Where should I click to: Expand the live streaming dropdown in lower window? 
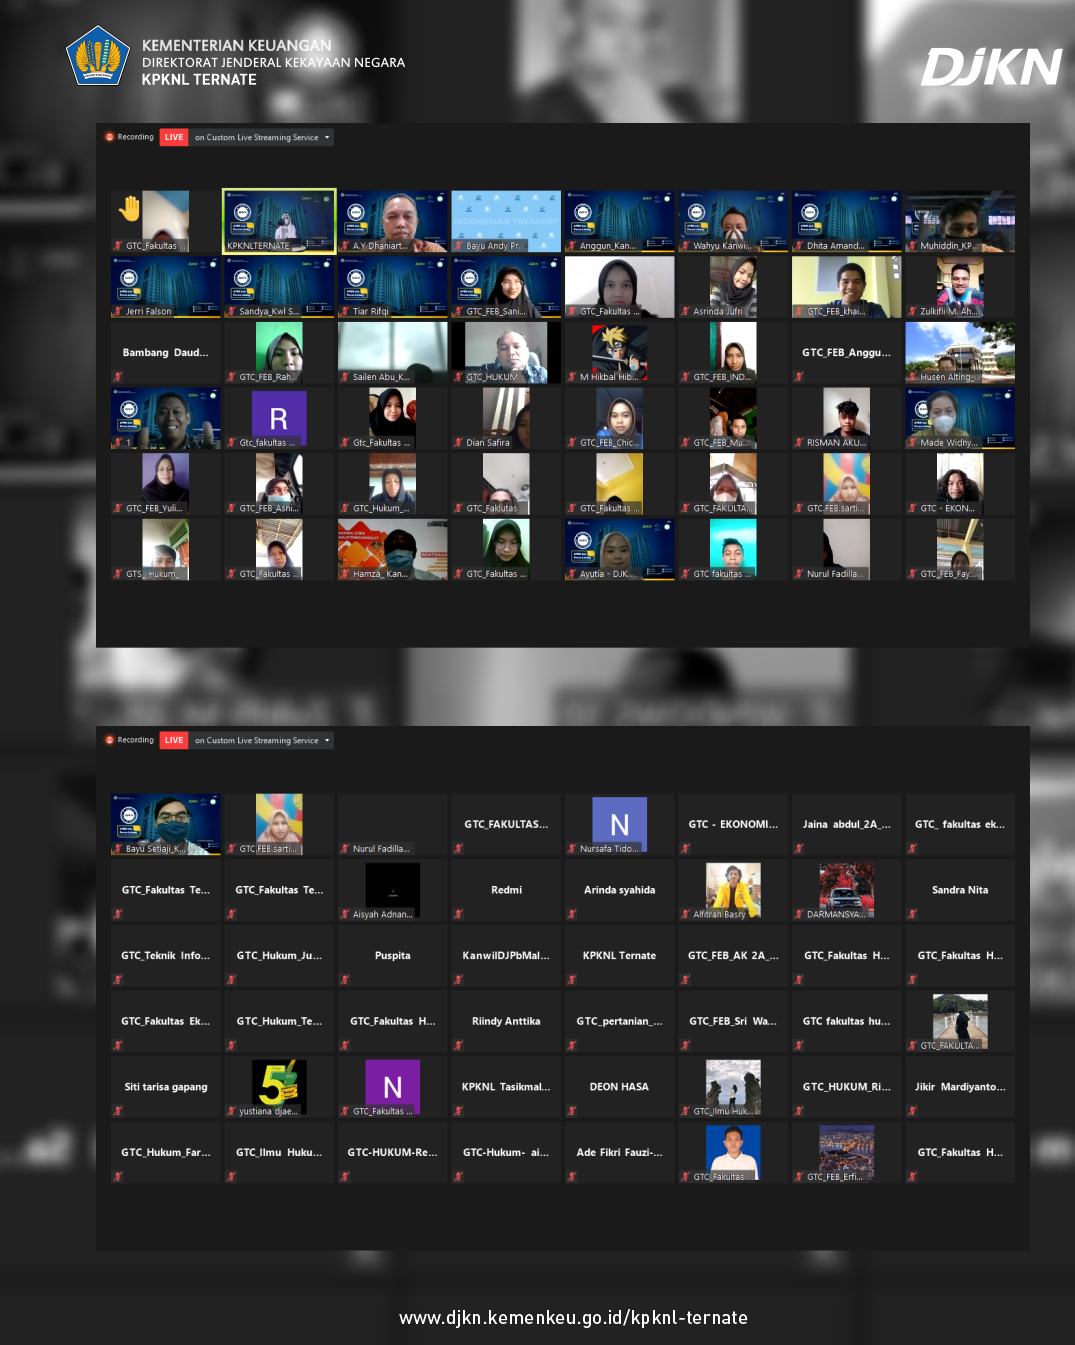tap(327, 740)
